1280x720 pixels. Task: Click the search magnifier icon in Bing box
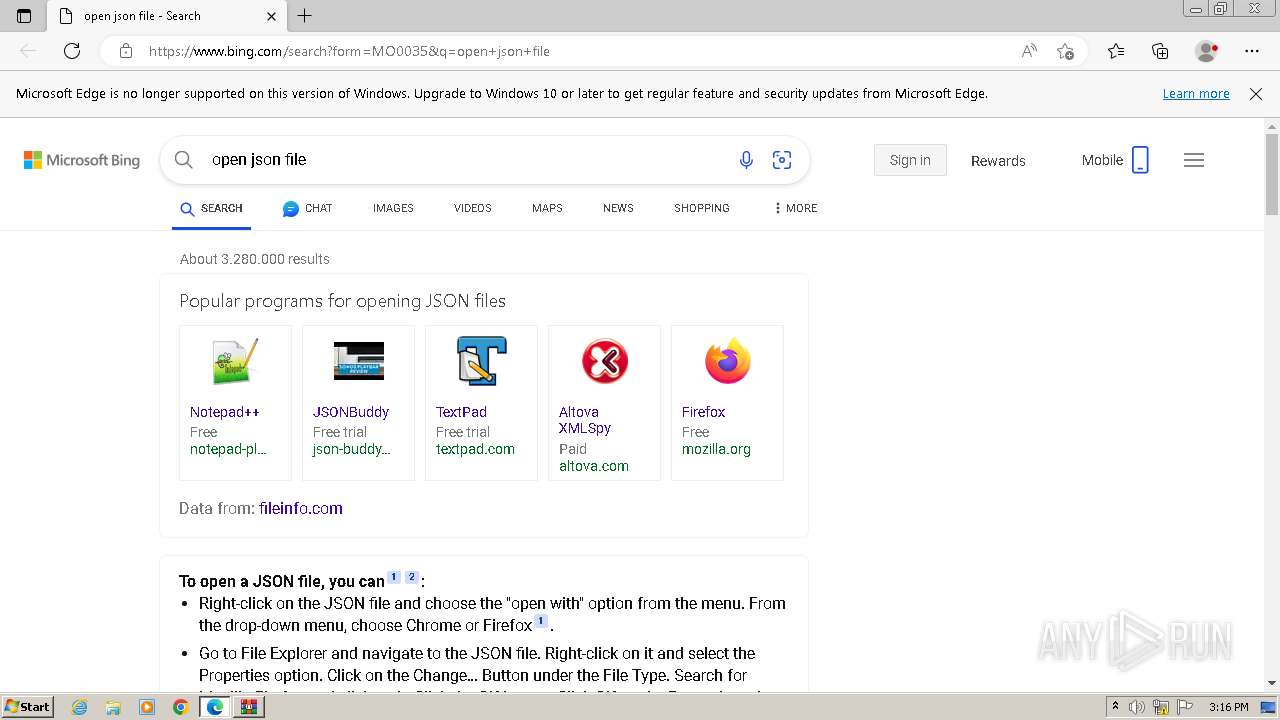(183, 160)
